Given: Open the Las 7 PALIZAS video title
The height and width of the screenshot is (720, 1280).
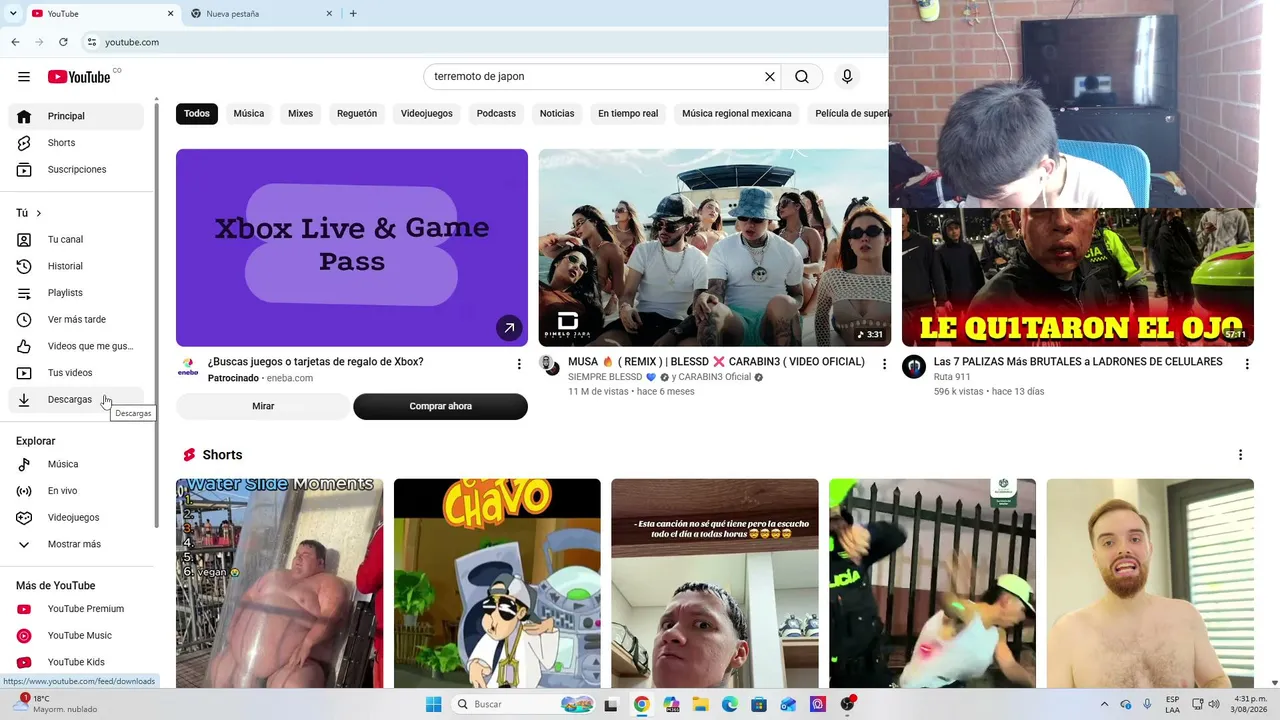Looking at the screenshot, I should click(1078, 362).
